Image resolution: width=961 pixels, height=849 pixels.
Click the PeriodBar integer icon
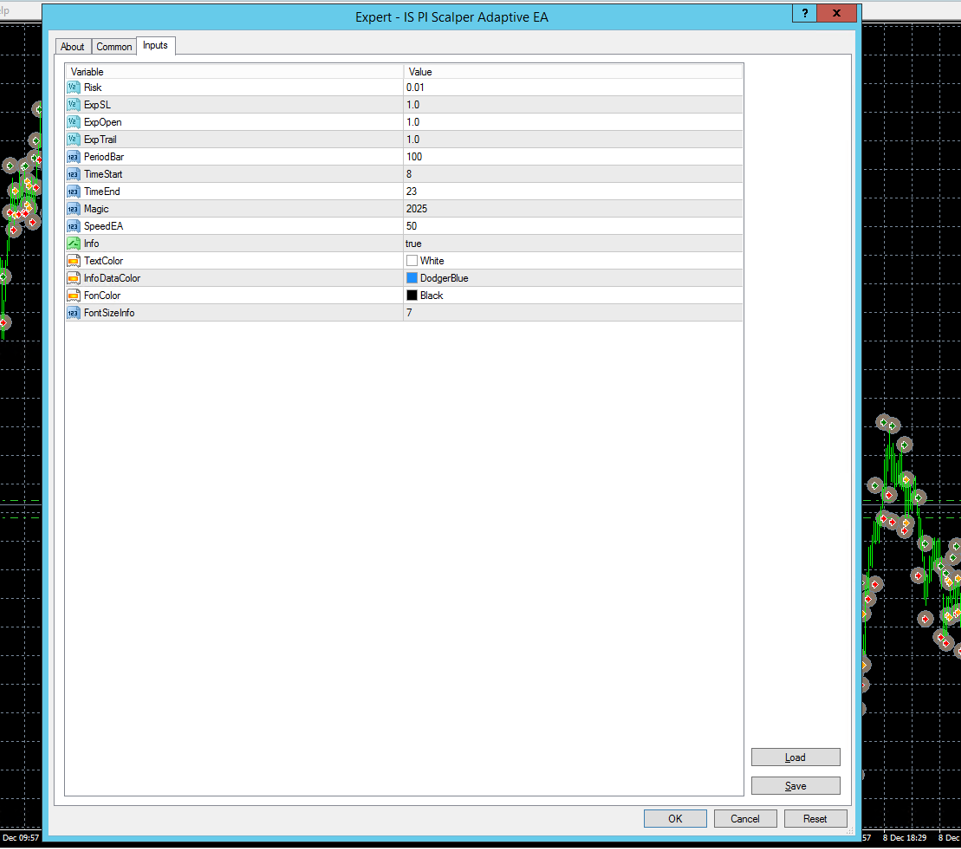click(x=73, y=157)
